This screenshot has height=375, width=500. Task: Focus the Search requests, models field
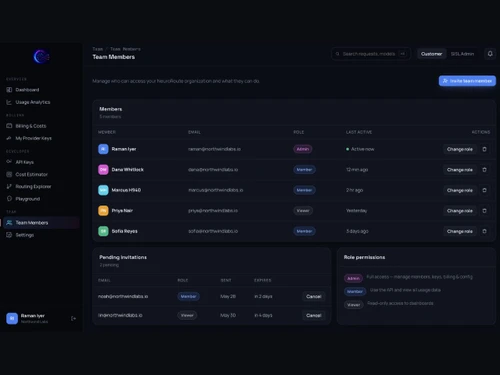(x=371, y=54)
